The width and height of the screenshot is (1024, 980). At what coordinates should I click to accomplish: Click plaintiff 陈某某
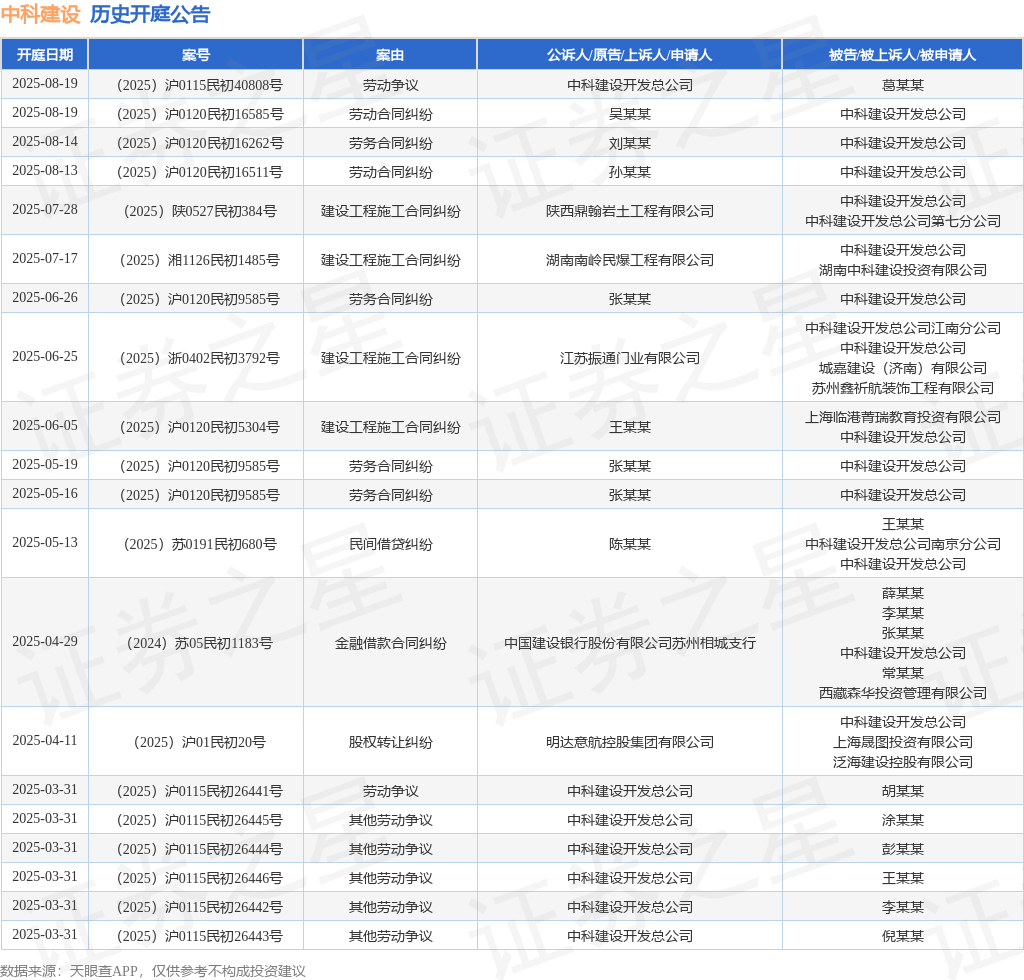630,544
